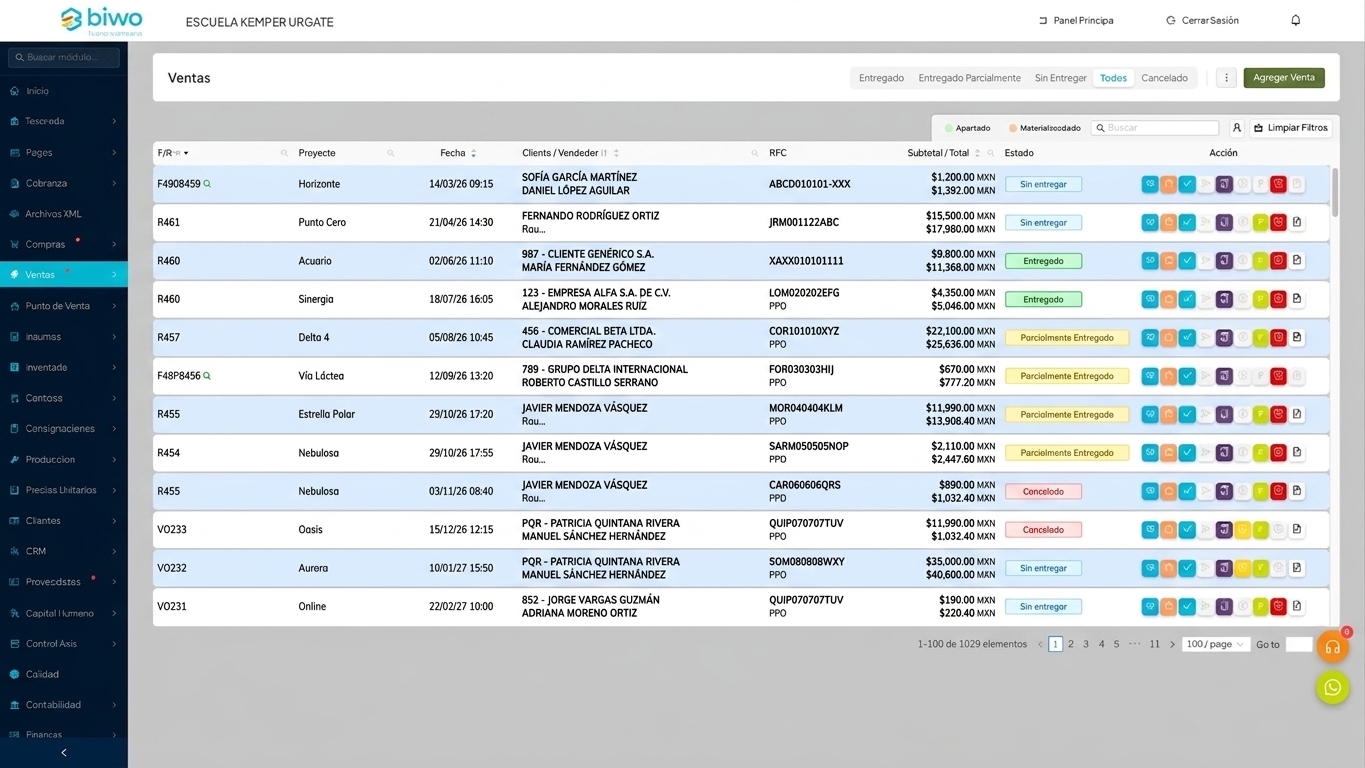Open the 100 / page size dropdown
Image resolution: width=1365 pixels, height=768 pixels.
point(1216,644)
